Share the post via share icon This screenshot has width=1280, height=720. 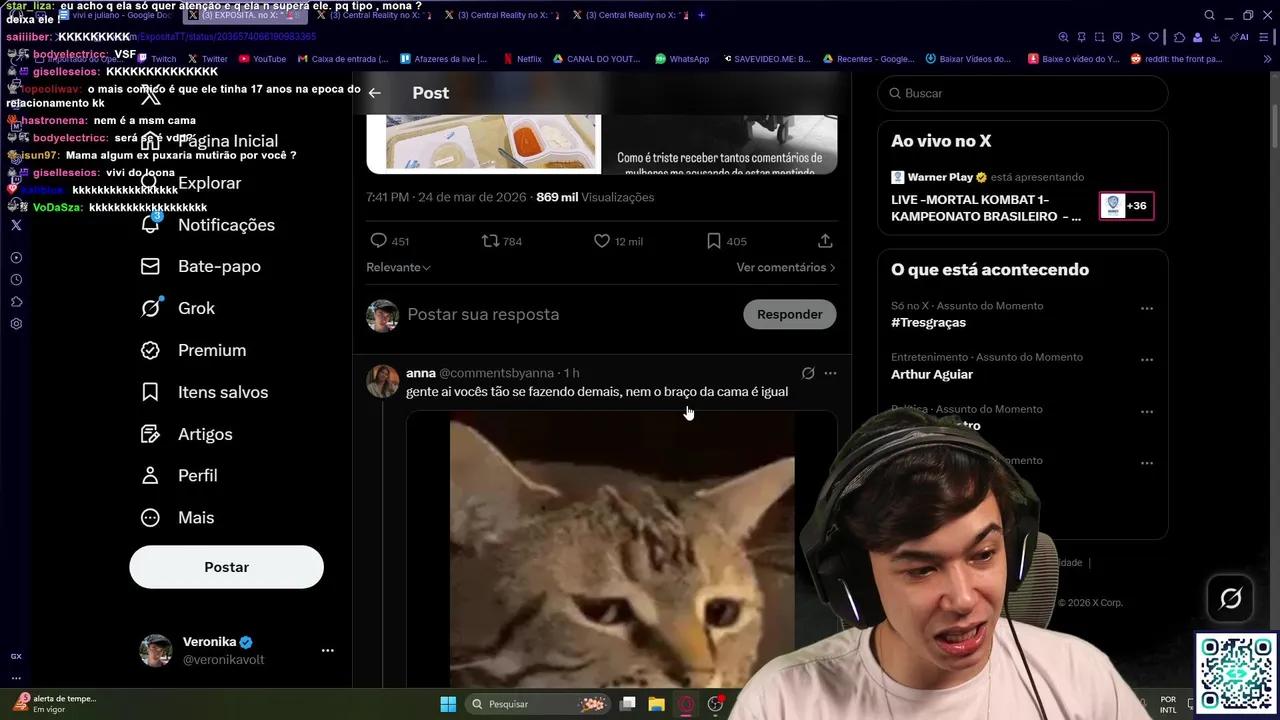(x=825, y=241)
